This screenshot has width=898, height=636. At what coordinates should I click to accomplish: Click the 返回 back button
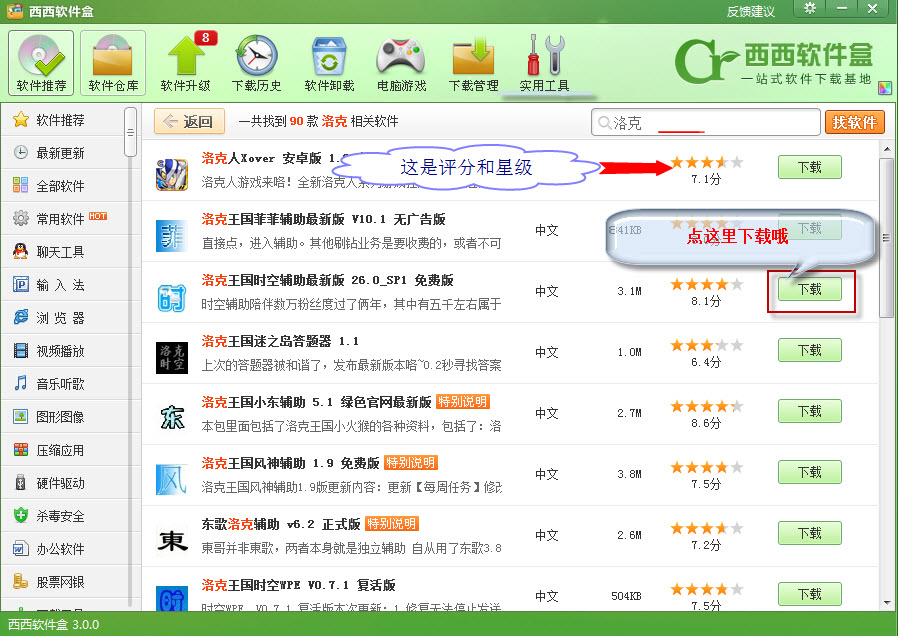pos(189,121)
